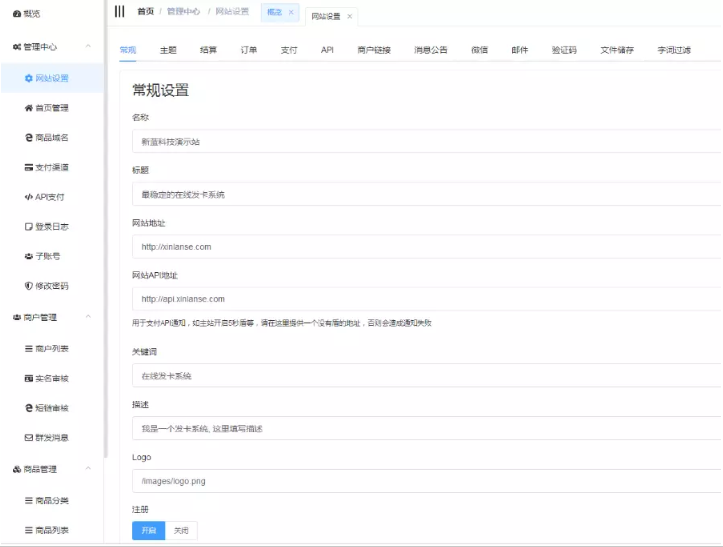The image size is (723, 547).
Task: Close the 网站设置 page tab
Action: click(349, 17)
